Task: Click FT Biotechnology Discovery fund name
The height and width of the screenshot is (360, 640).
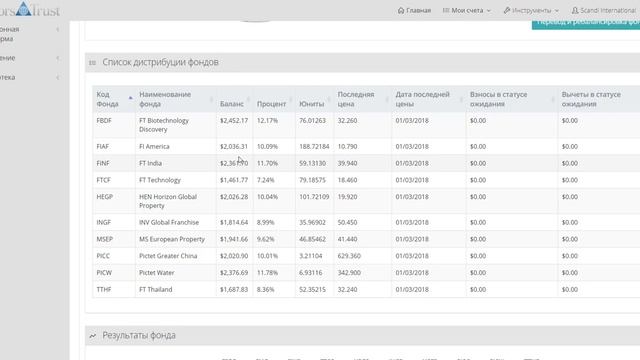Action: pyautogui.click(x=164, y=125)
